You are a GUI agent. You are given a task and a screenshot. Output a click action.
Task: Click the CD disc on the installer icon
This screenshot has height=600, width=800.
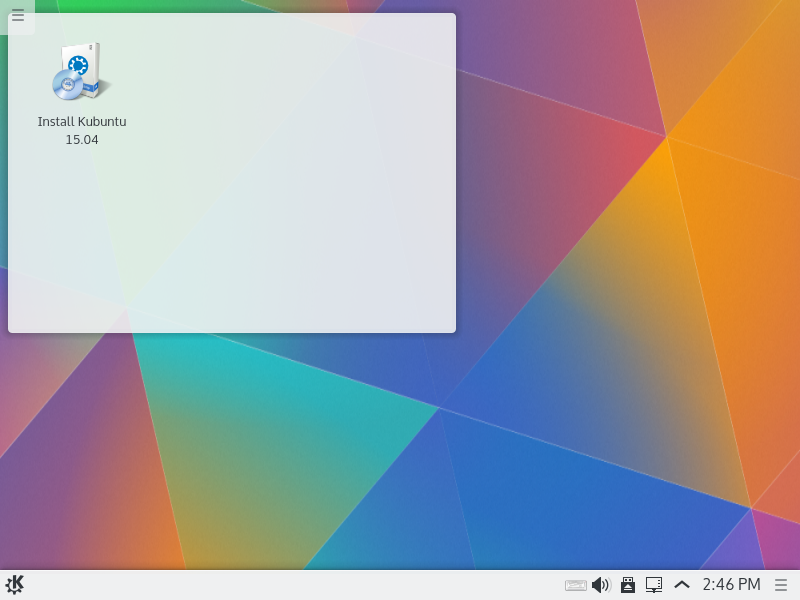(68, 86)
